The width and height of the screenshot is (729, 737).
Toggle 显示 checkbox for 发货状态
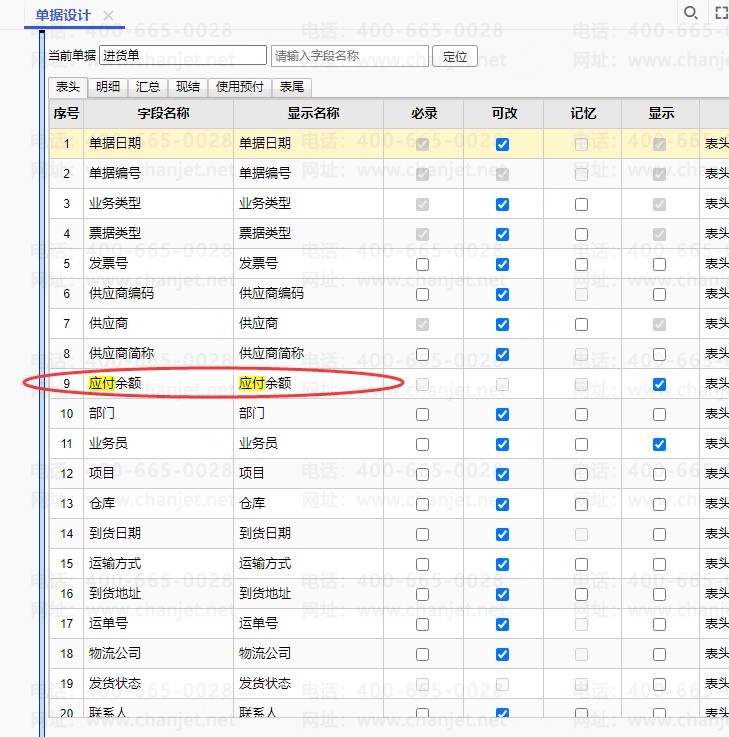pyautogui.click(x=659, y=684)
